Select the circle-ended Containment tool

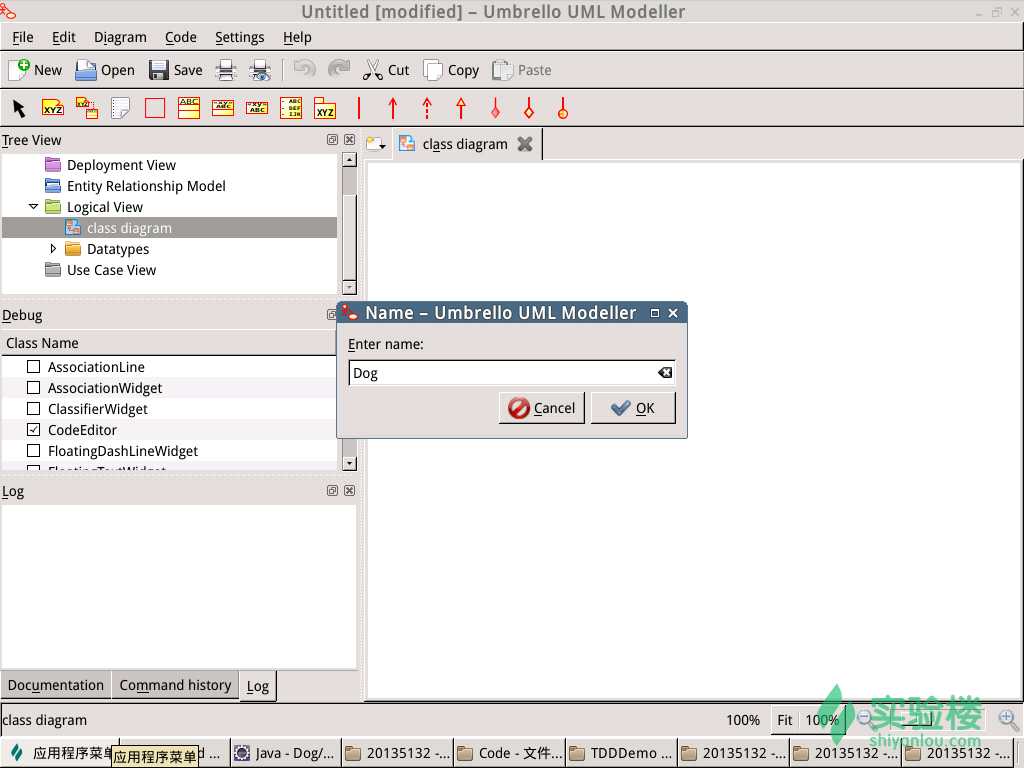563,108
